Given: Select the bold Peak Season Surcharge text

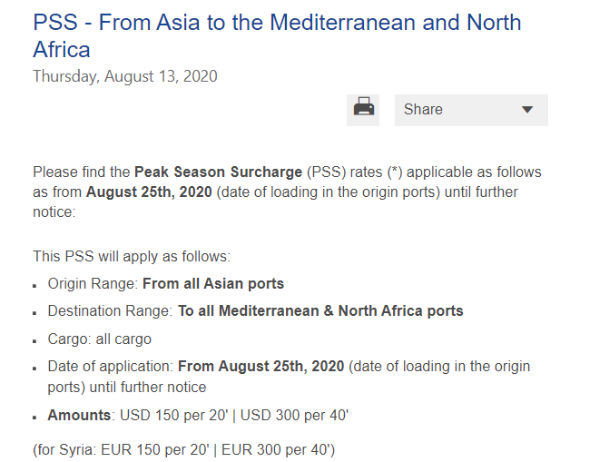Looking at the screenshot, I should [x=218, y=172].
